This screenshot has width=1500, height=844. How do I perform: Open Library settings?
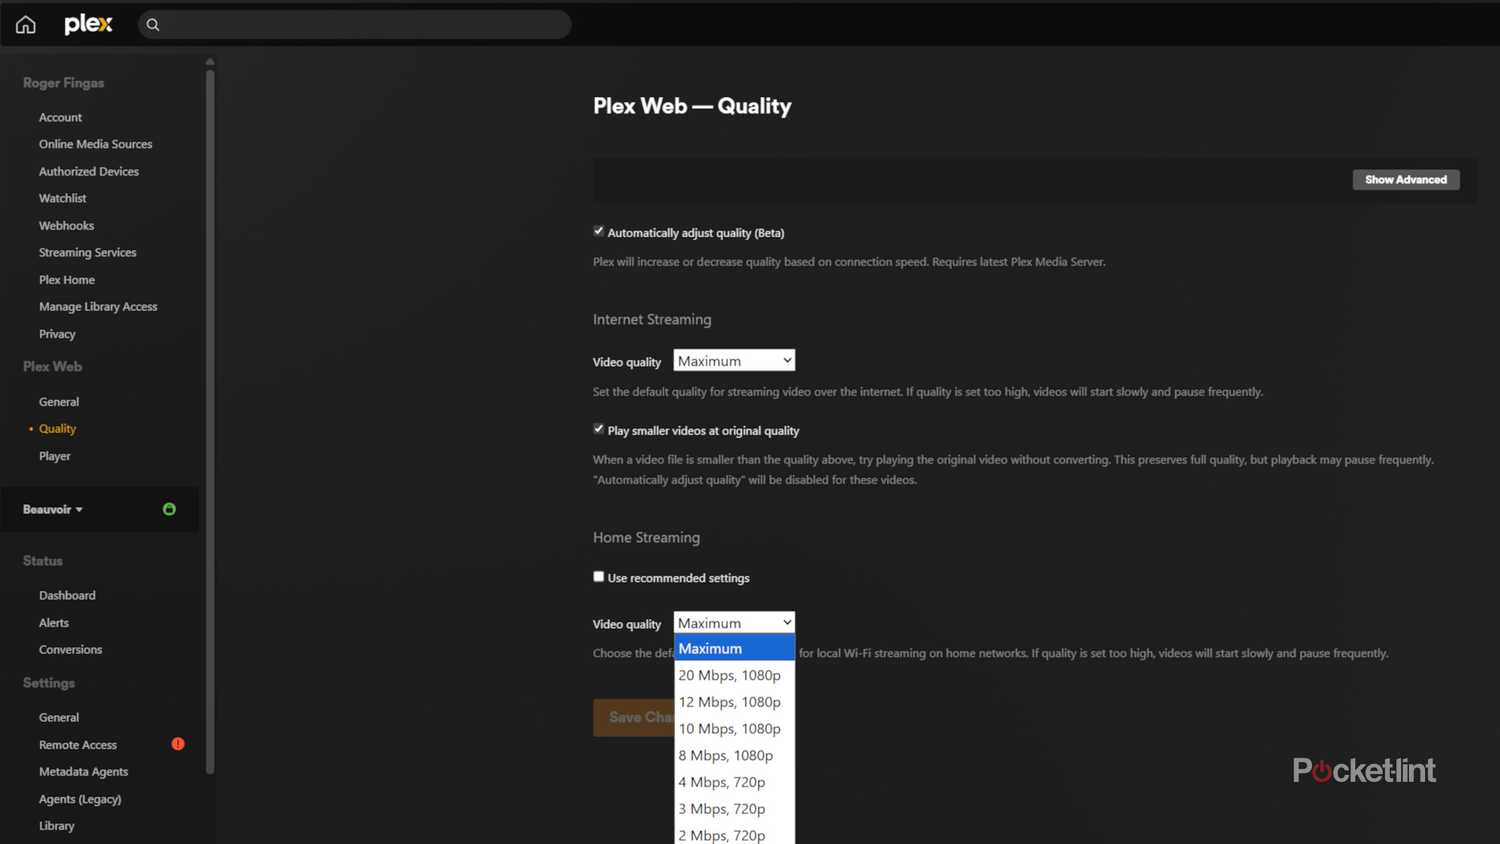[x=57, y=826]
